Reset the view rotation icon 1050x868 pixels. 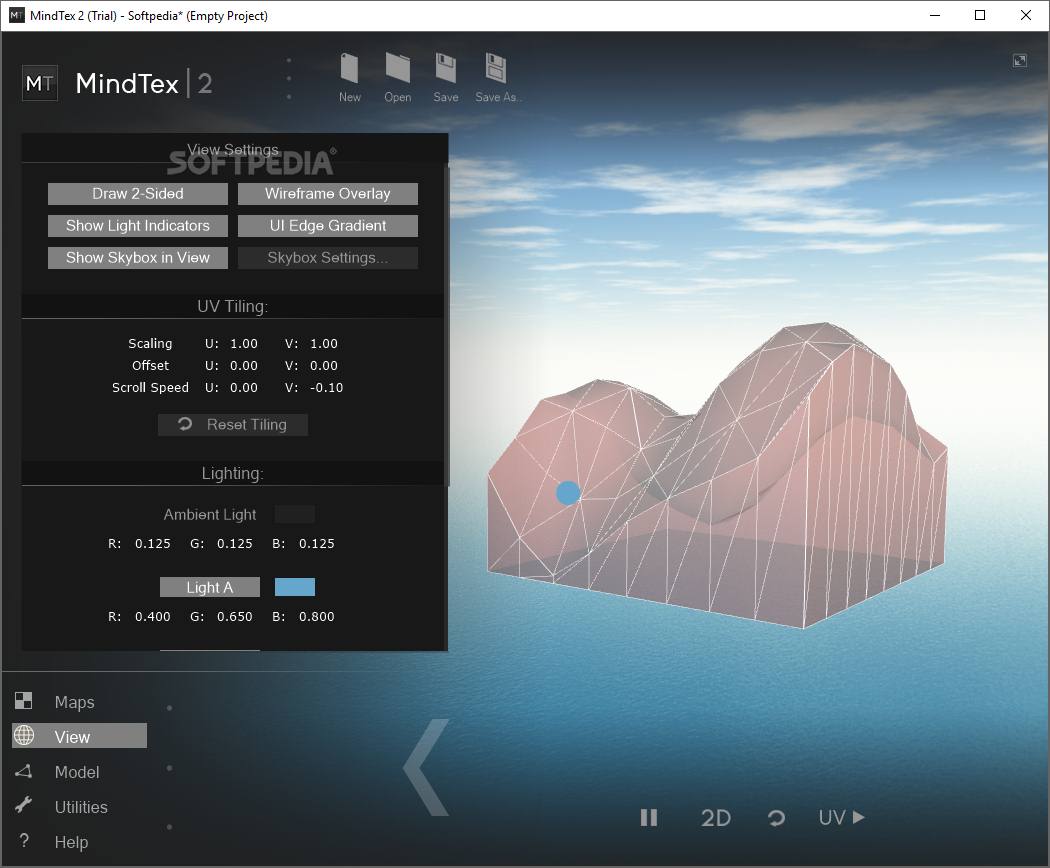click(776, 818)
